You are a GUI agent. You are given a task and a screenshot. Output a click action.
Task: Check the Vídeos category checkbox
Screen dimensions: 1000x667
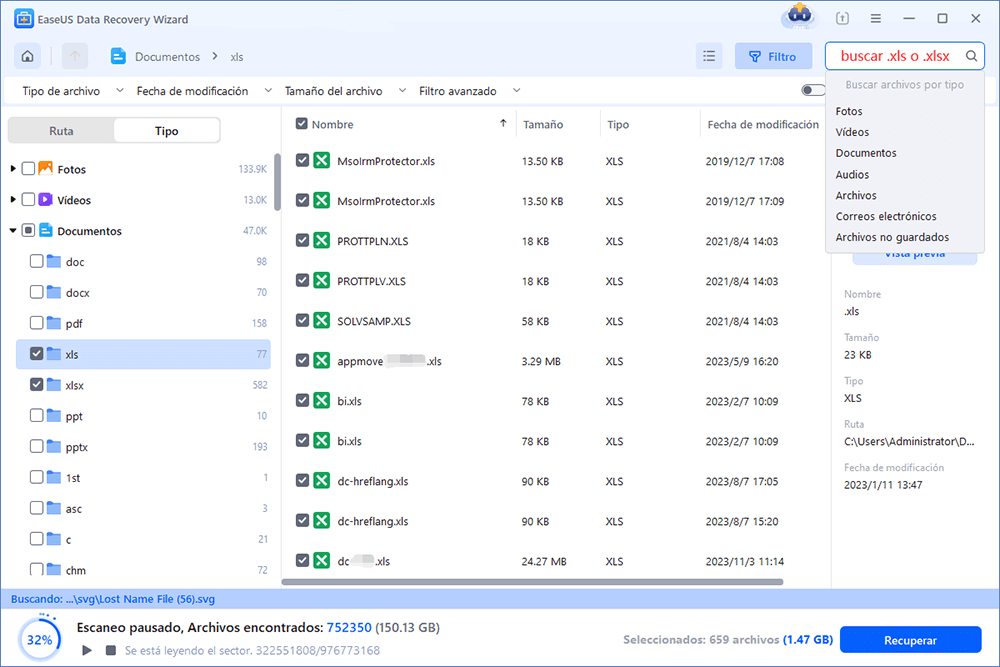pos(28,200)
